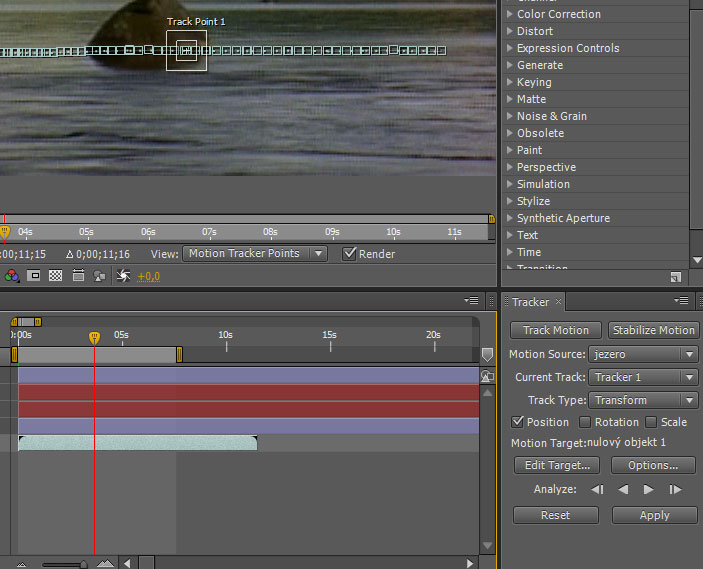Screen dimensions: 703x569
Task: Open the View Motion Tracker Points dropdown
Action: 255,253
